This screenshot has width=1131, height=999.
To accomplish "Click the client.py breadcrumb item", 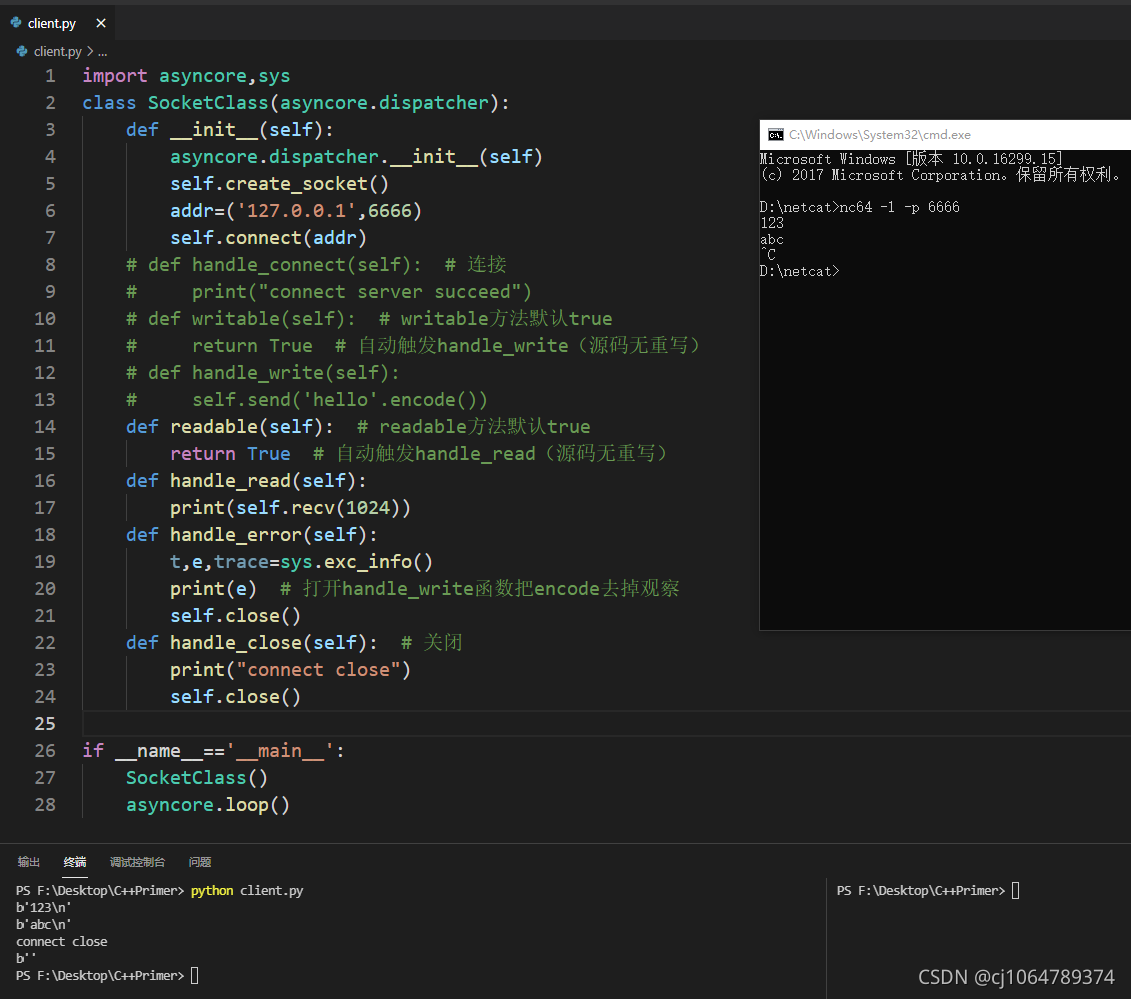I will pyautogui.click(x=56, y=51).
